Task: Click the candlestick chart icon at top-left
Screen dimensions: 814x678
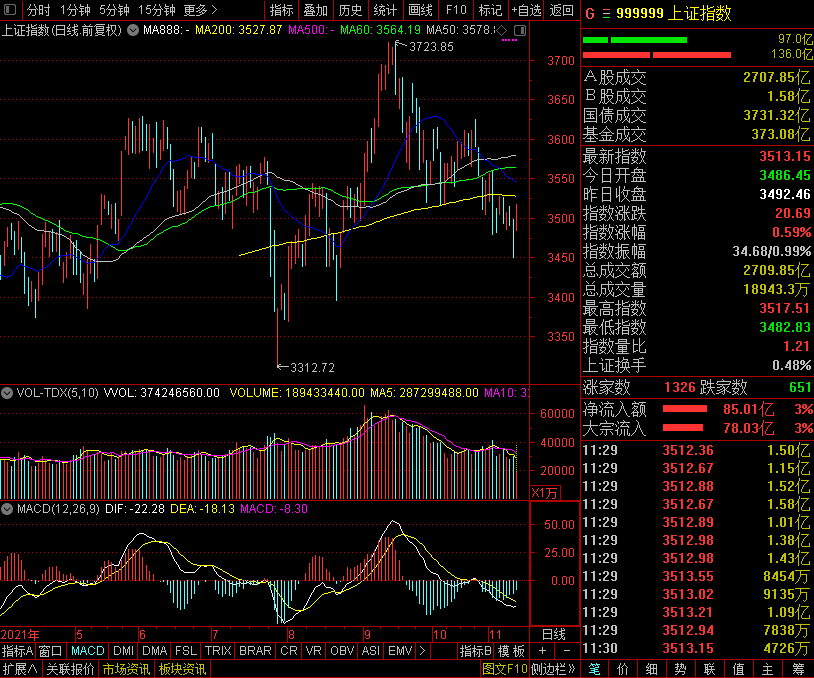Action: 12,10
